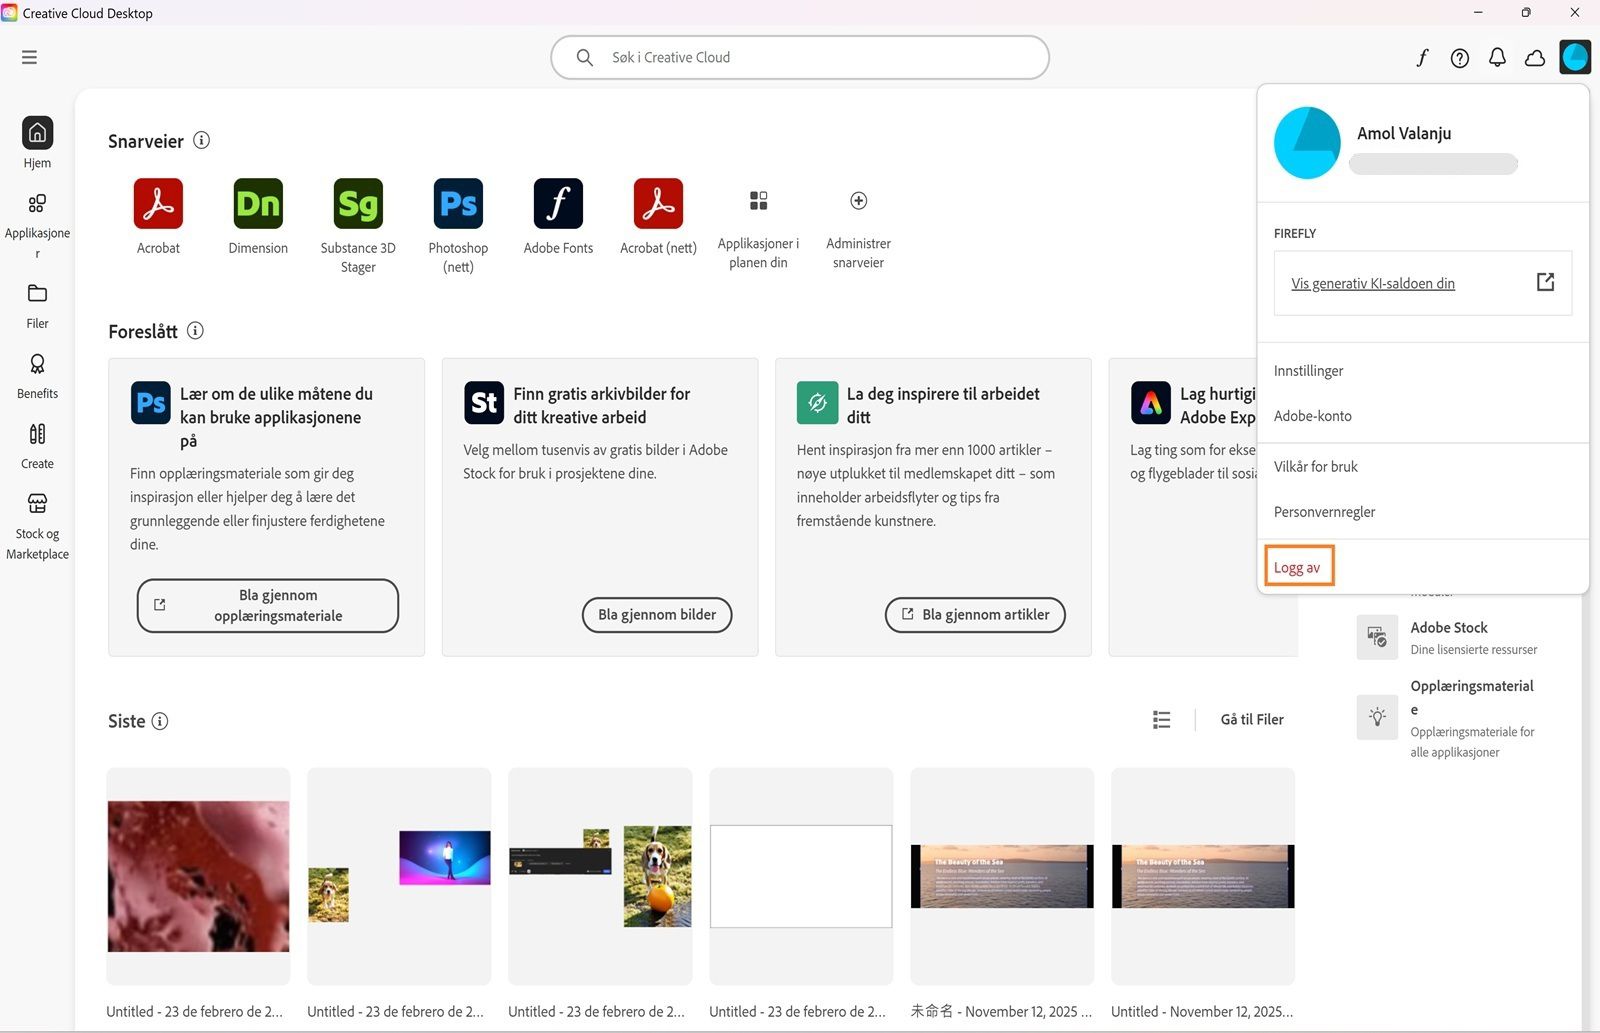Click the Adobe Stock free images card title
The height and width of the screenshot is (1033, 1600).
click(602, 405)
